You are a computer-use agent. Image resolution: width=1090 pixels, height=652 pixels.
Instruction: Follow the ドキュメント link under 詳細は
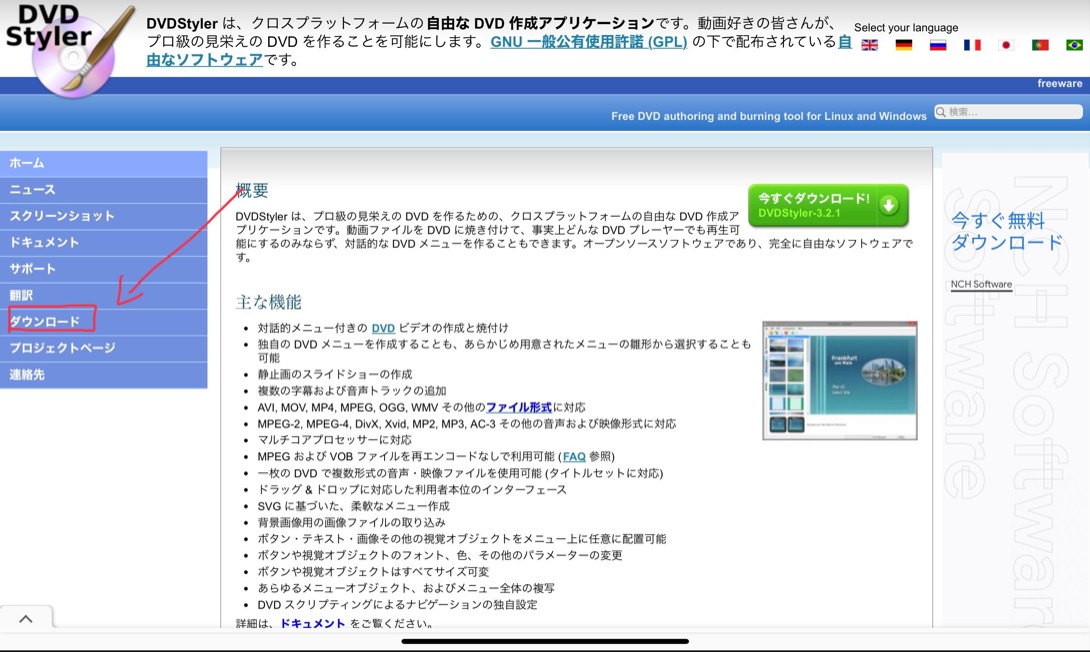[312, 624]
